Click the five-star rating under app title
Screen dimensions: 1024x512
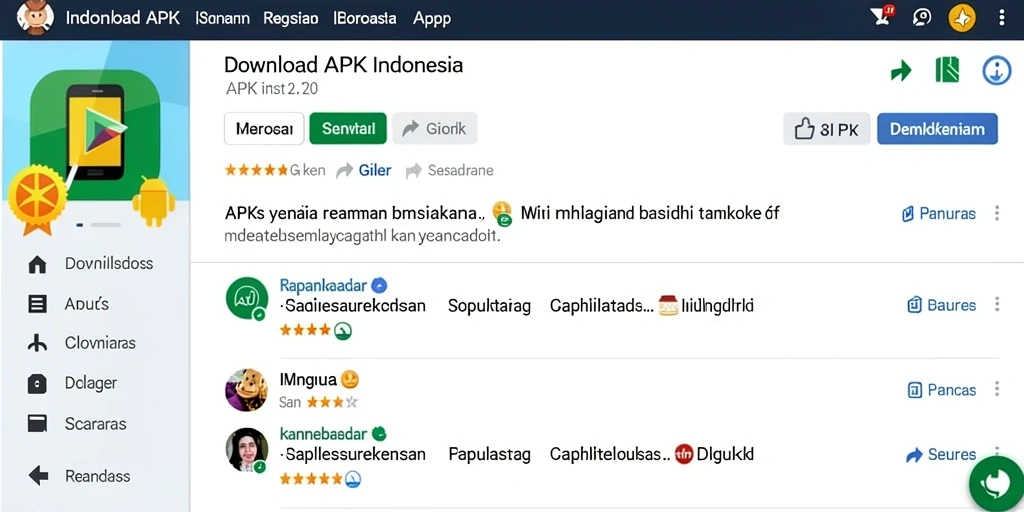click(256, 170)
